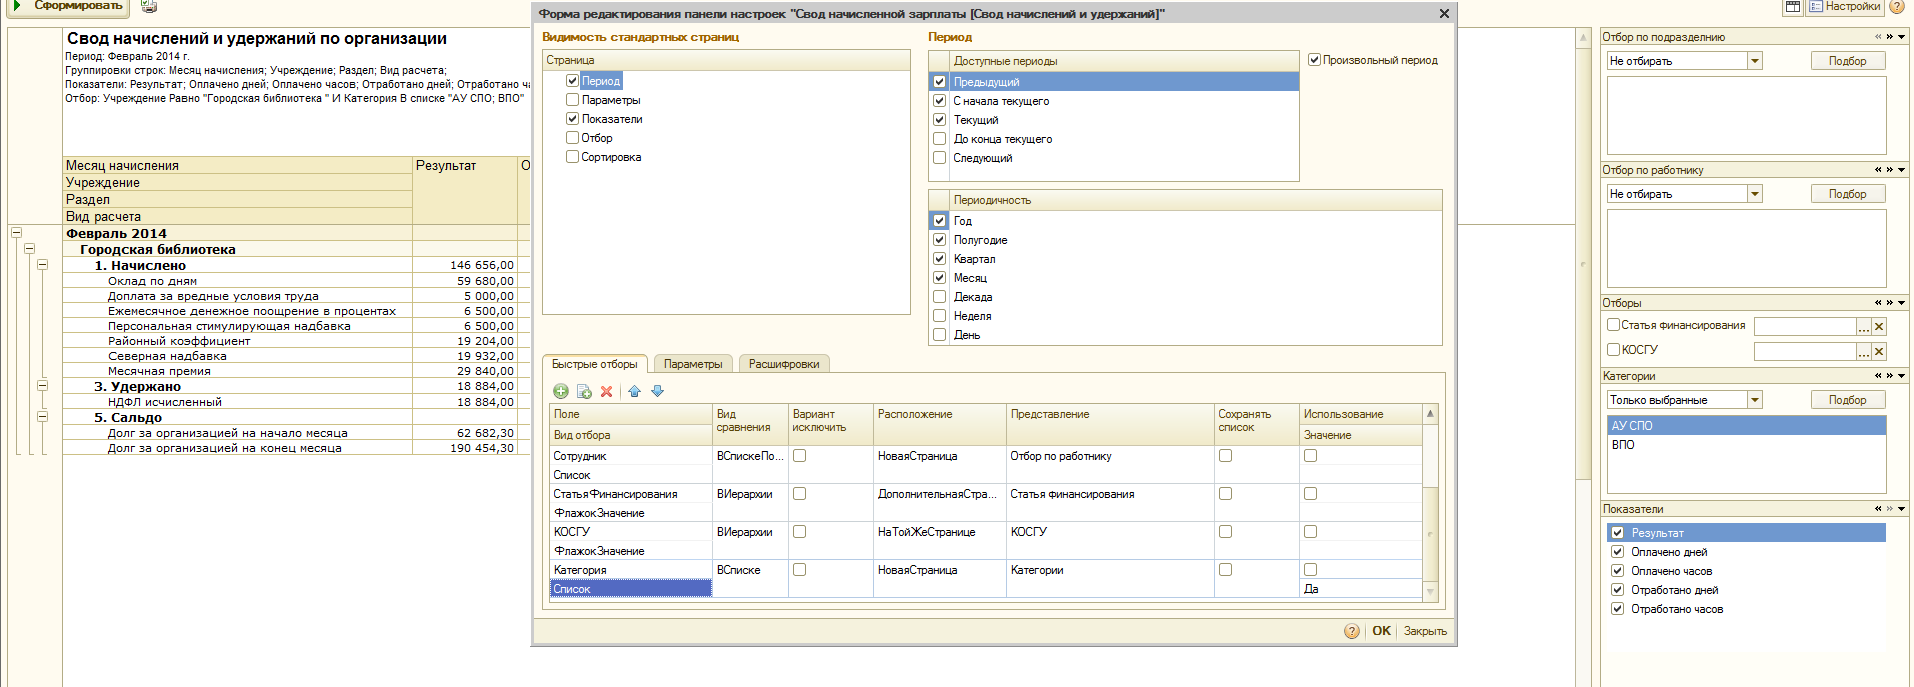The image size is (1914, 687).
Task: Click the copy row icon in filter toolbar
Action: click(x=584, y=392)
